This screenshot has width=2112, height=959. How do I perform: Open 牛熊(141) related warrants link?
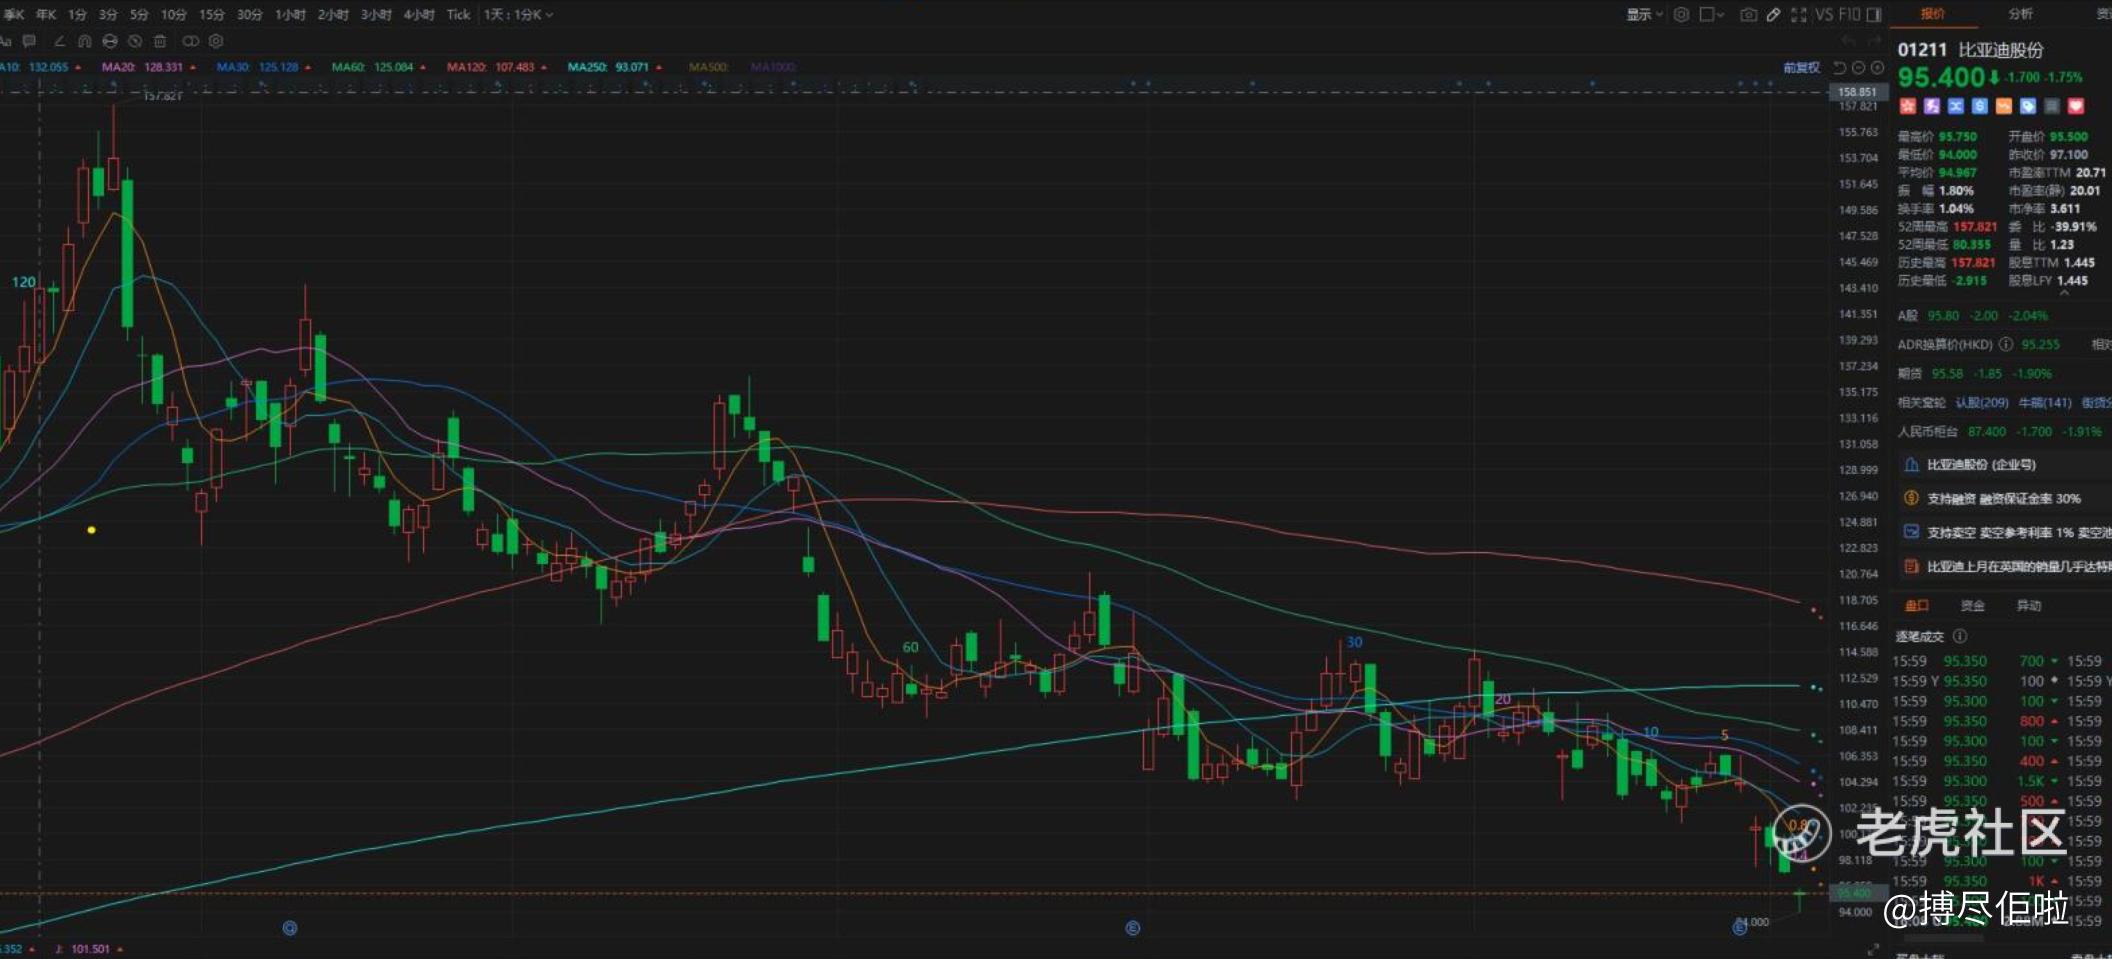2045,403
